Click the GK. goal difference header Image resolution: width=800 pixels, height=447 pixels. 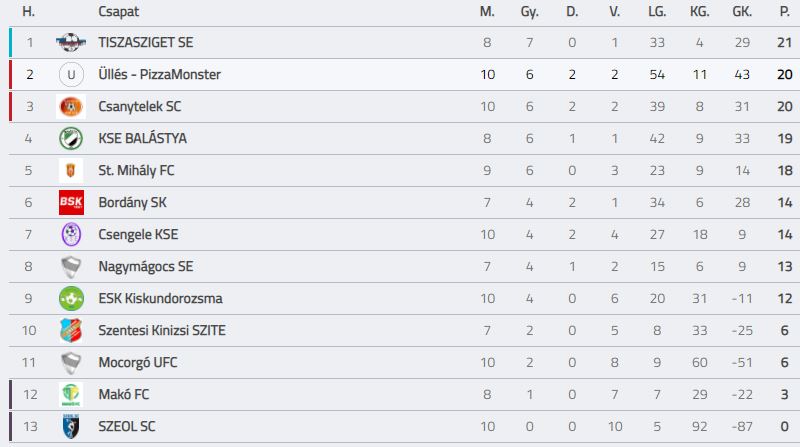click(742, 11)
